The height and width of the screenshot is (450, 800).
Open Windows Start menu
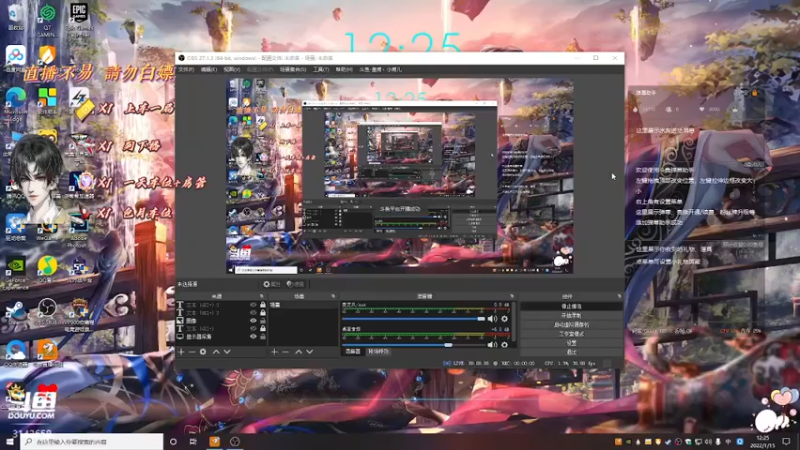[9, 442]
